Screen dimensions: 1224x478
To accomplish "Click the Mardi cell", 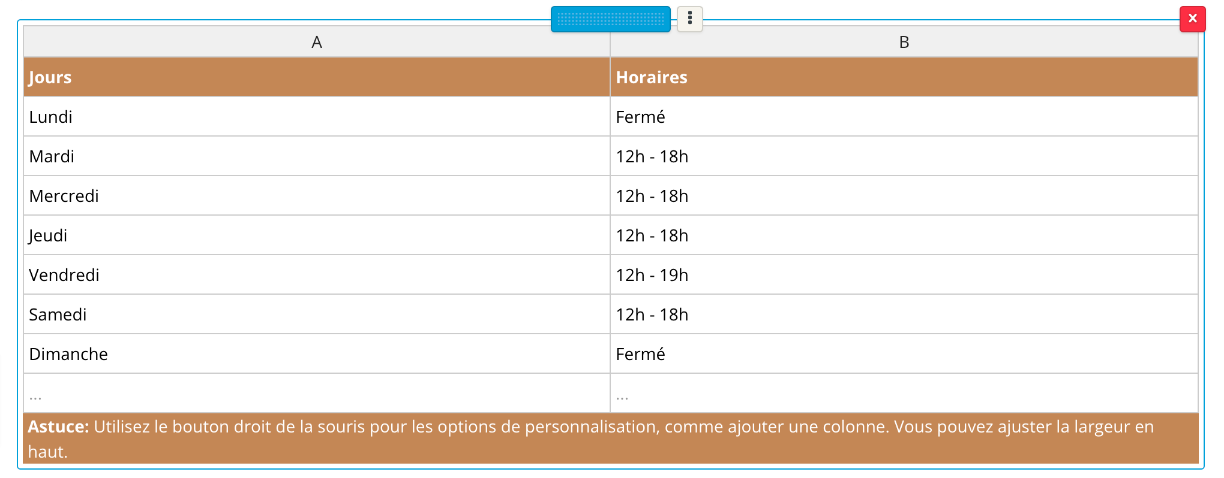I will click(317, 156).
